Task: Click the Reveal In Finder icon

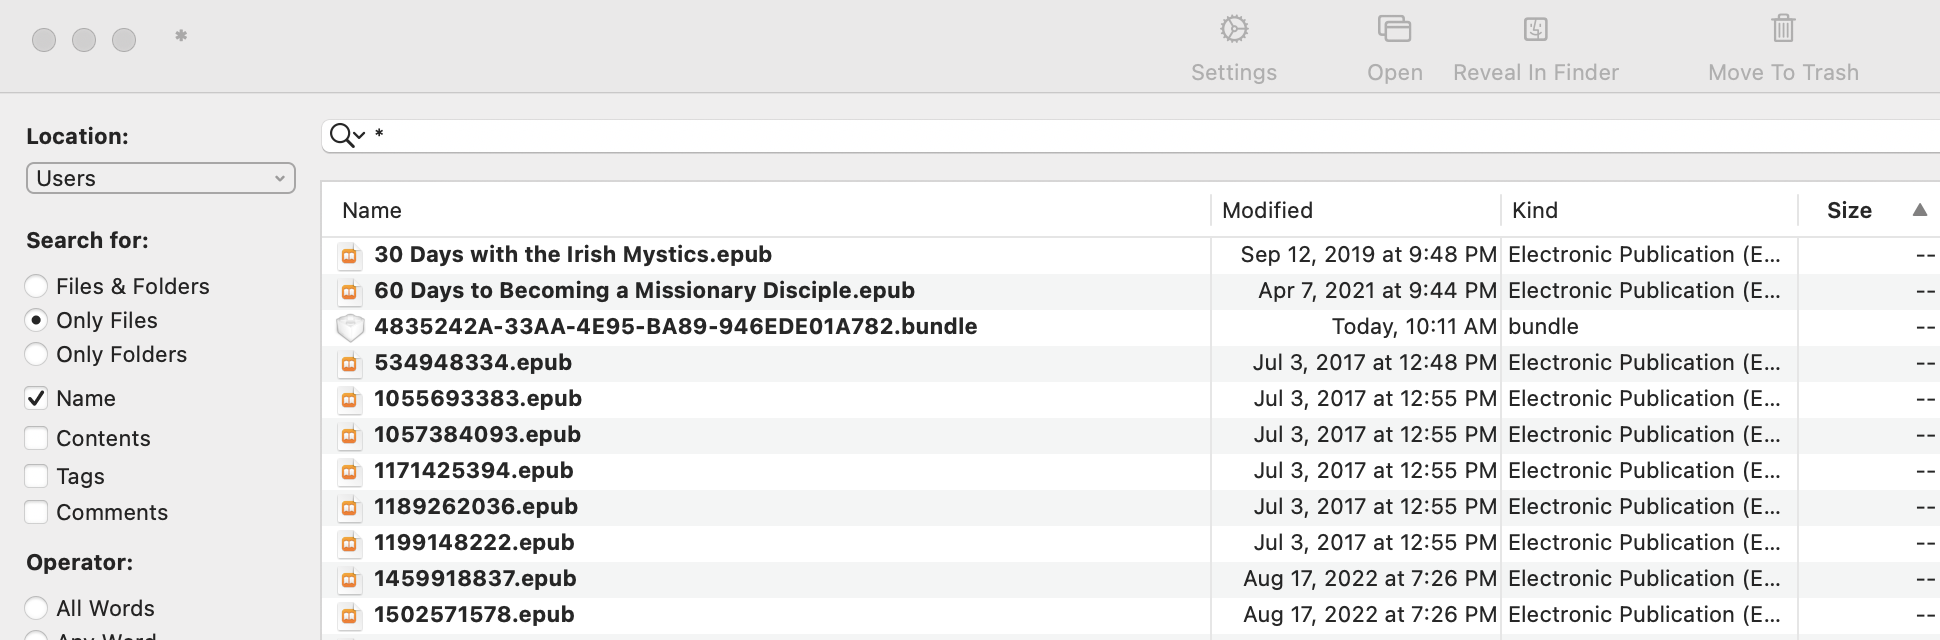Action: point(1535,29)
